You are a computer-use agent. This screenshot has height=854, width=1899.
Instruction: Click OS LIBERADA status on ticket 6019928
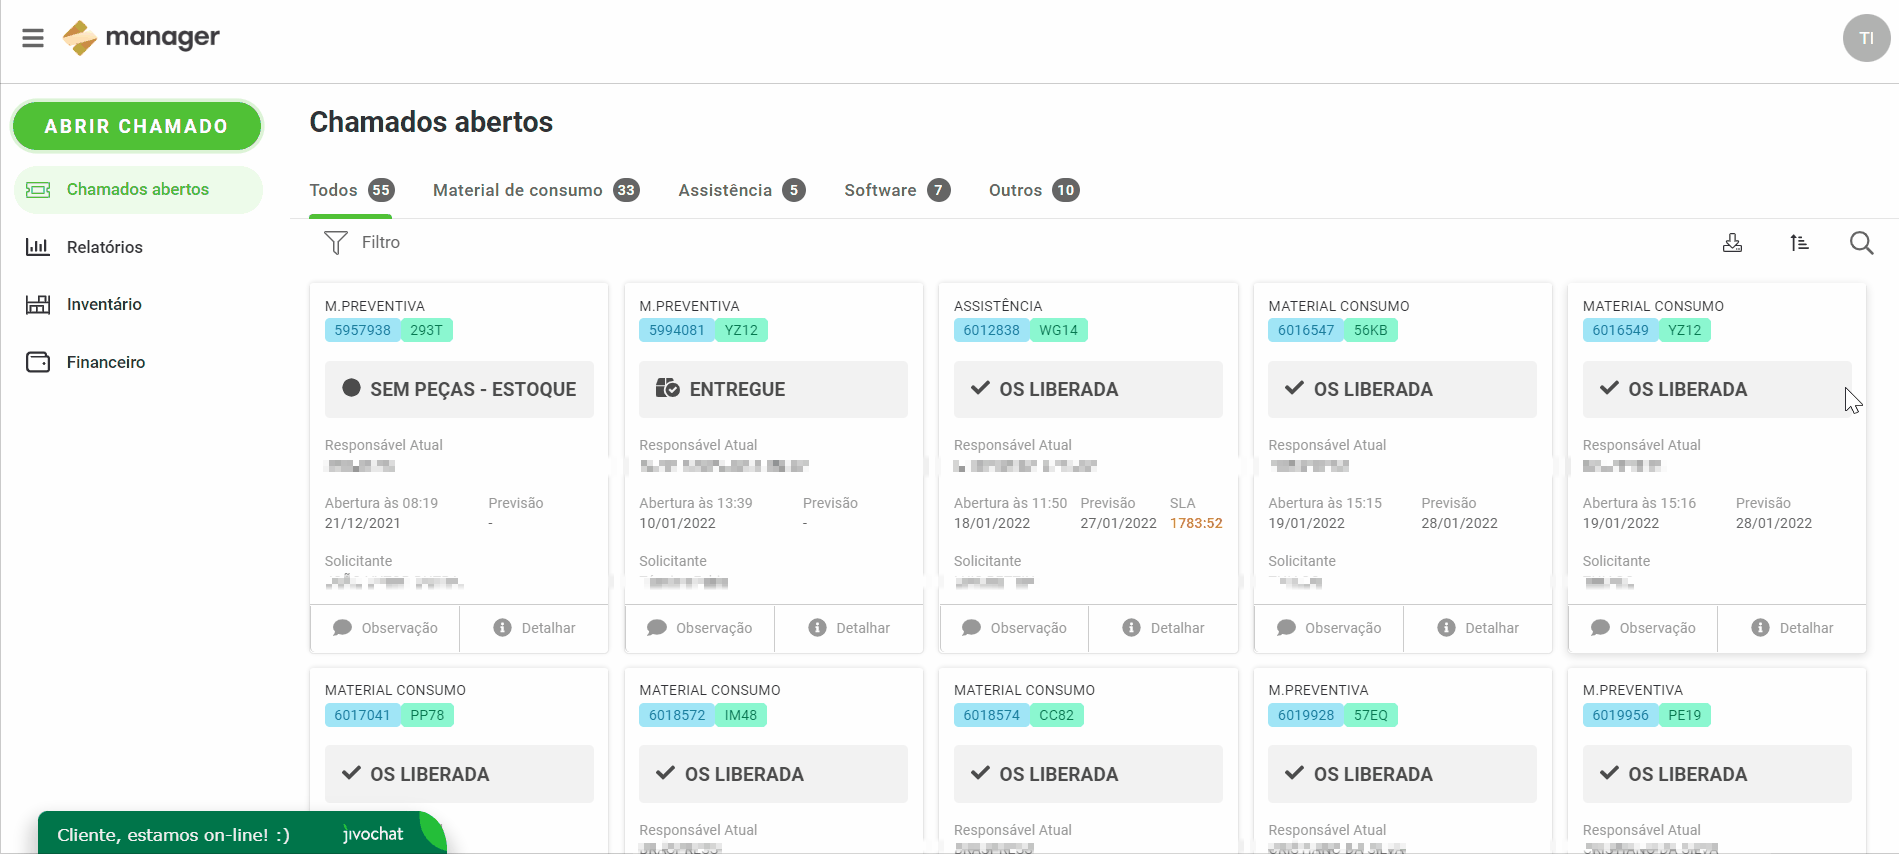1402,774
